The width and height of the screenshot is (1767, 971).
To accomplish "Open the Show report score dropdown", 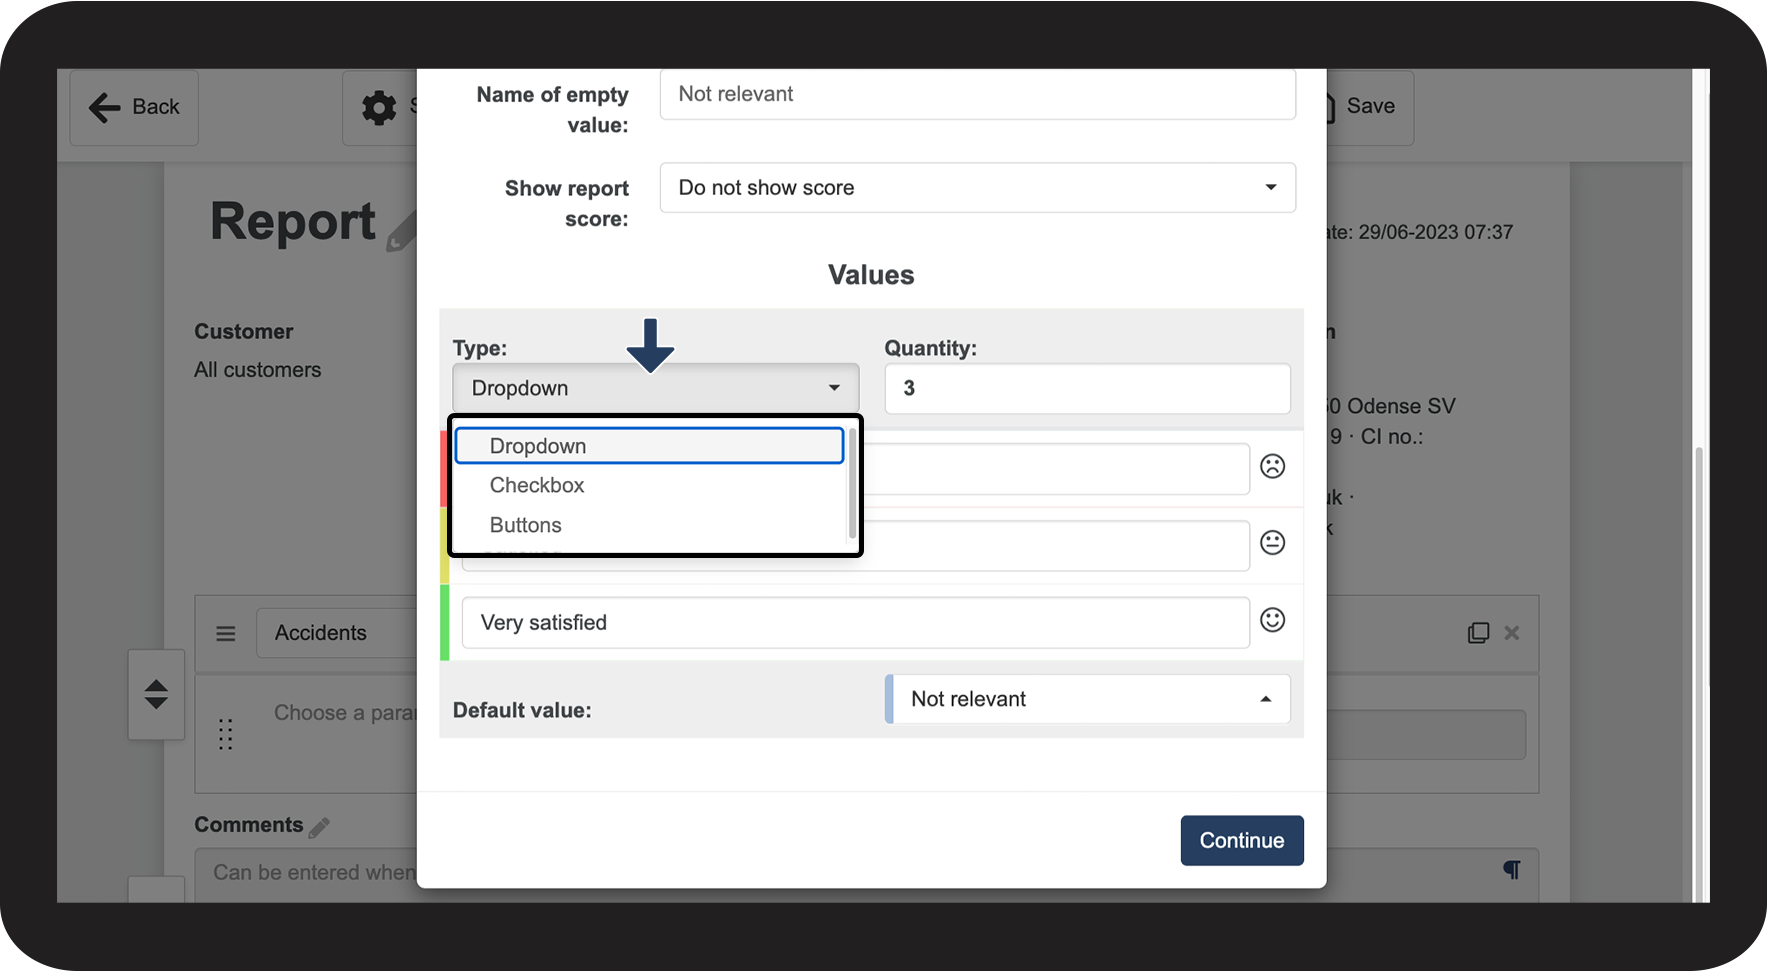I will 977,188.
